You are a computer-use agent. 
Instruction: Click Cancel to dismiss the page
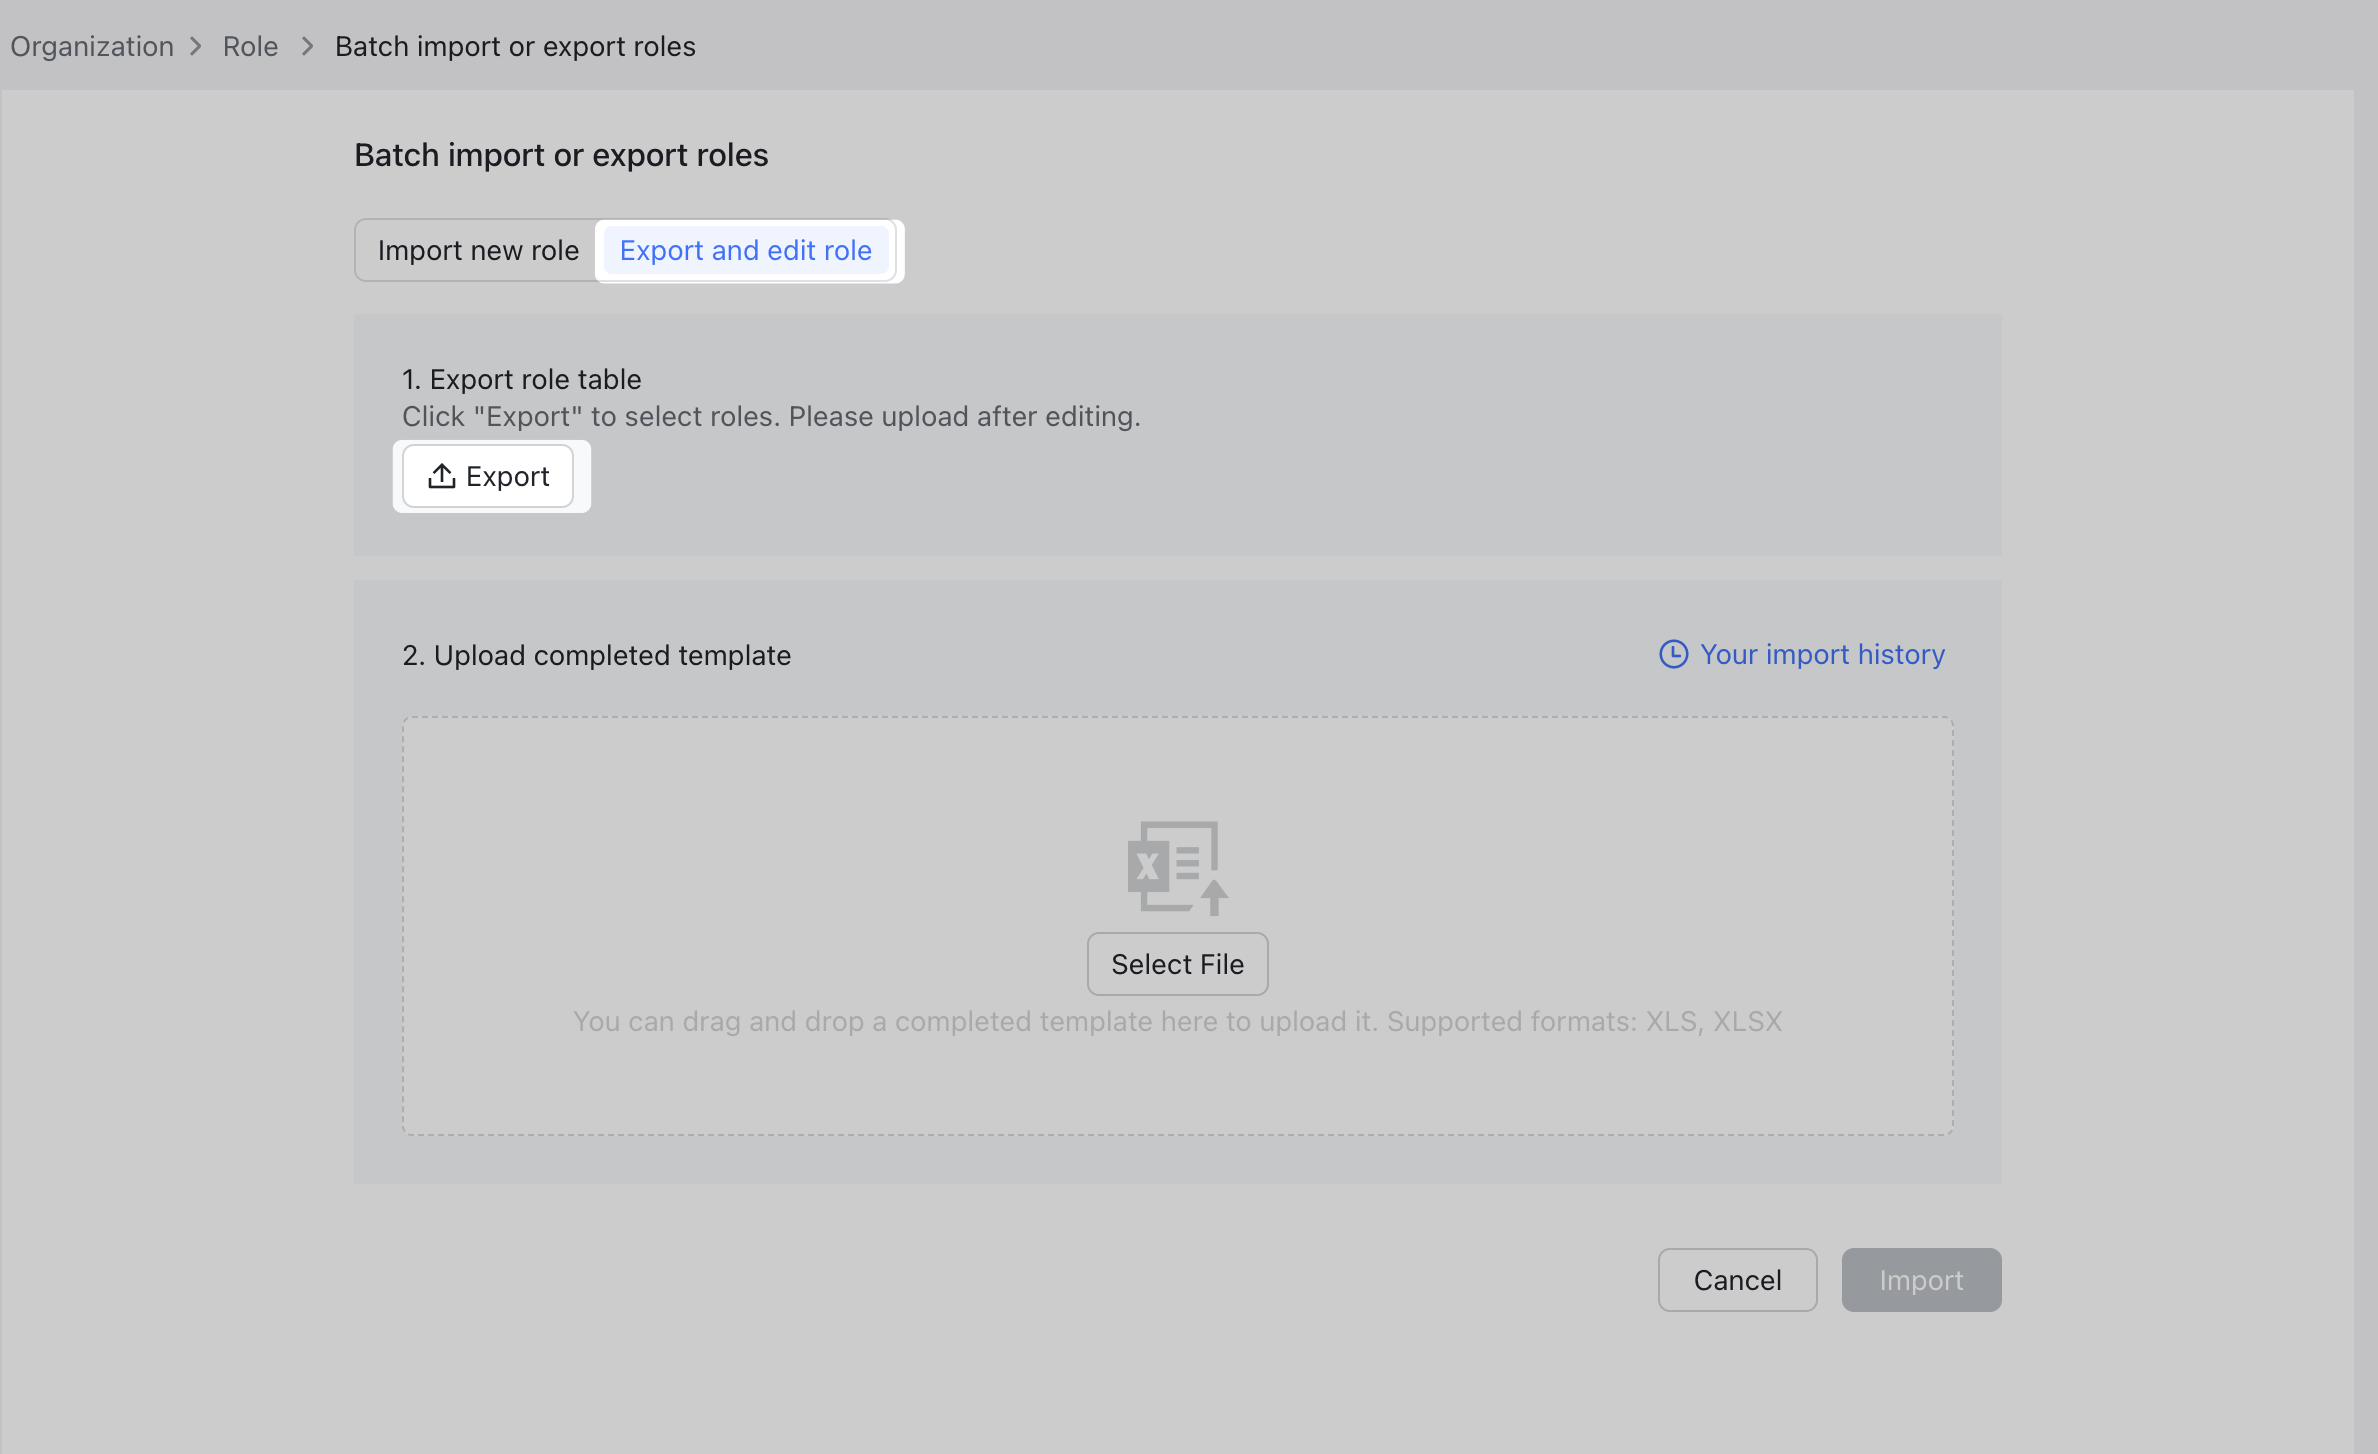click(1737, 1279)
